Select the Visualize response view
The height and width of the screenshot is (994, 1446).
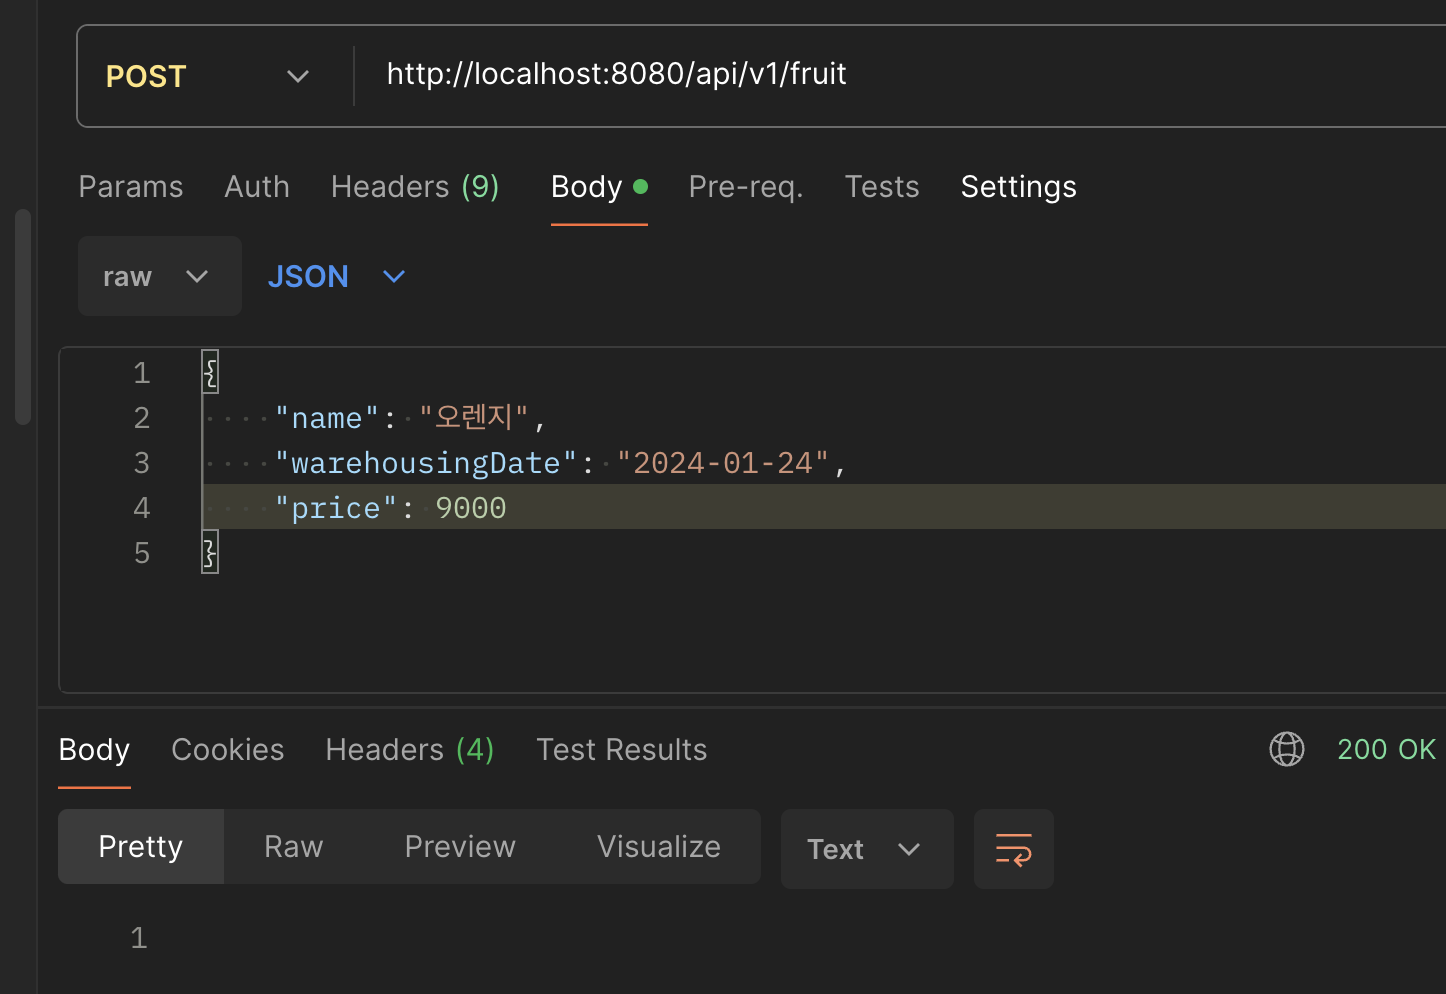[x=658, y=846]
